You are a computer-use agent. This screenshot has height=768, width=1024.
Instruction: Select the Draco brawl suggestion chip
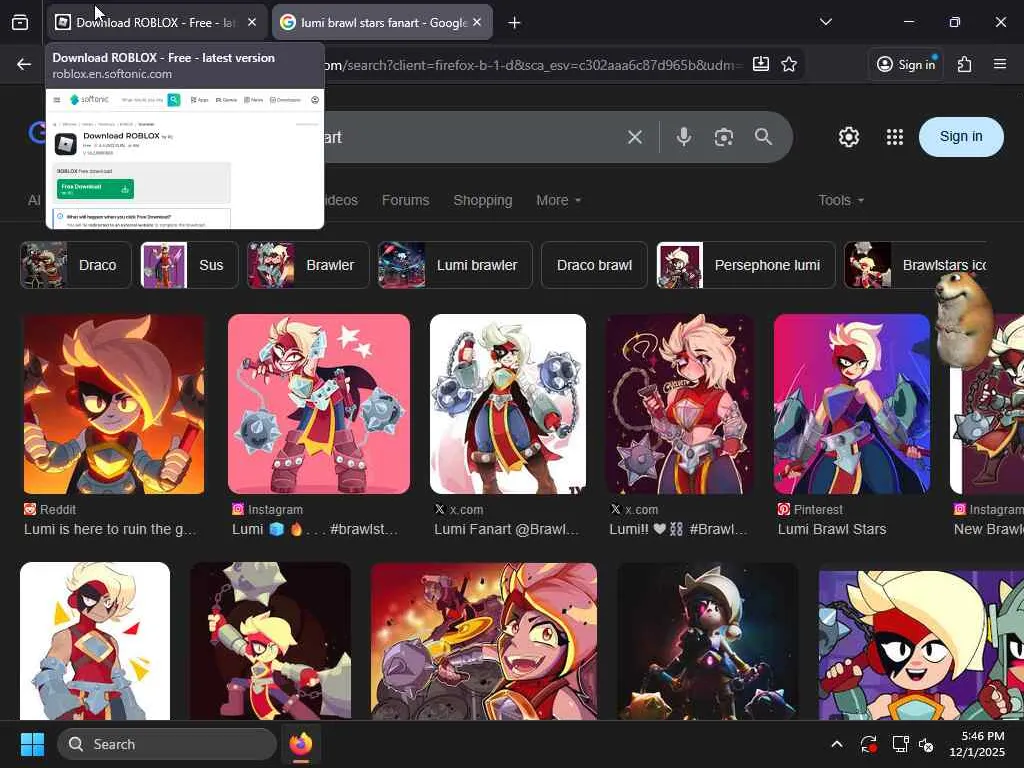click(594, 265)
